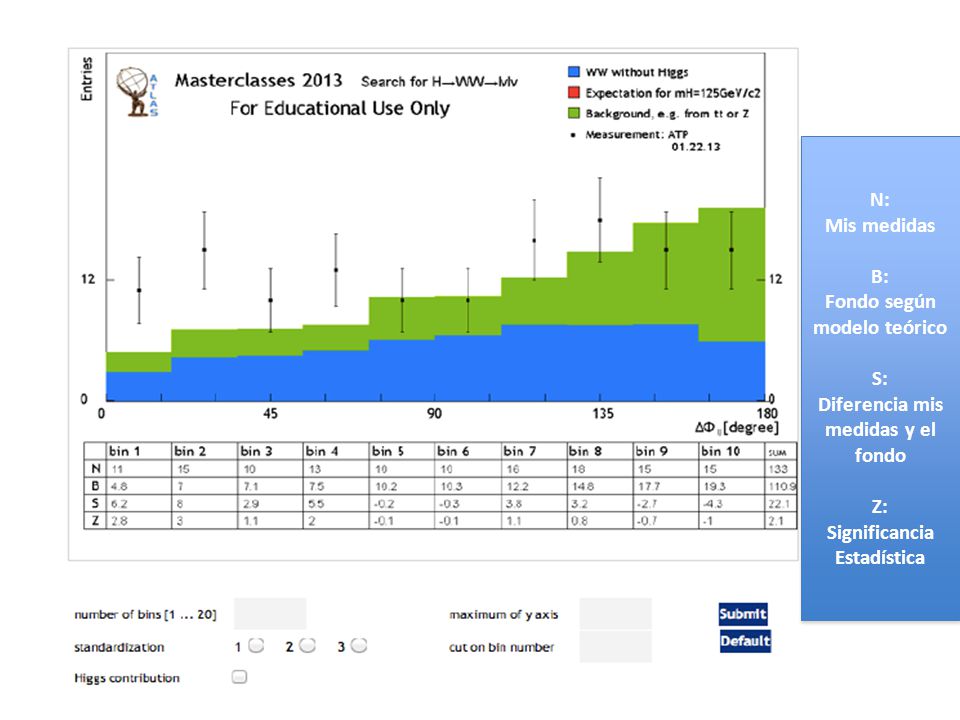Screen dimensions: 960x720
Task: Click the 'bin 2' column header
Action: 190,451
